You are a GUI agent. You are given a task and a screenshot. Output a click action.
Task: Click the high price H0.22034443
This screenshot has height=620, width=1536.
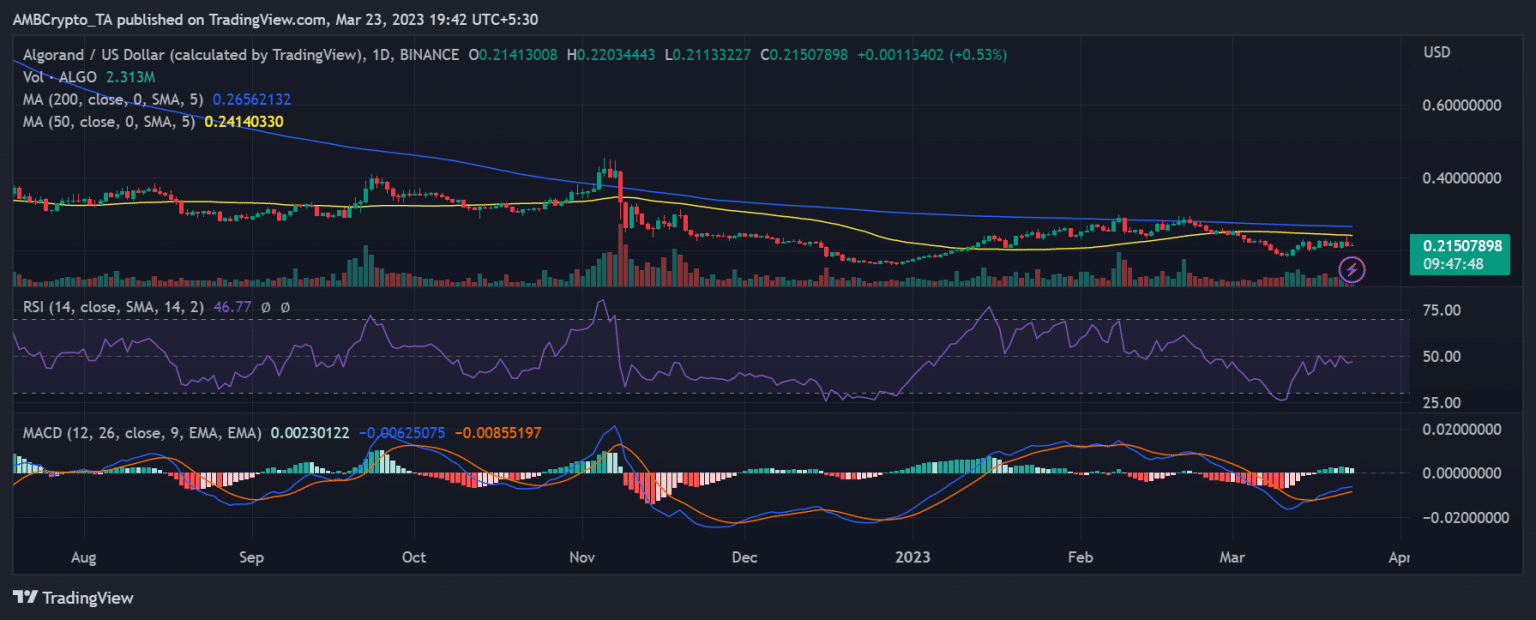(x=610, y=55)
